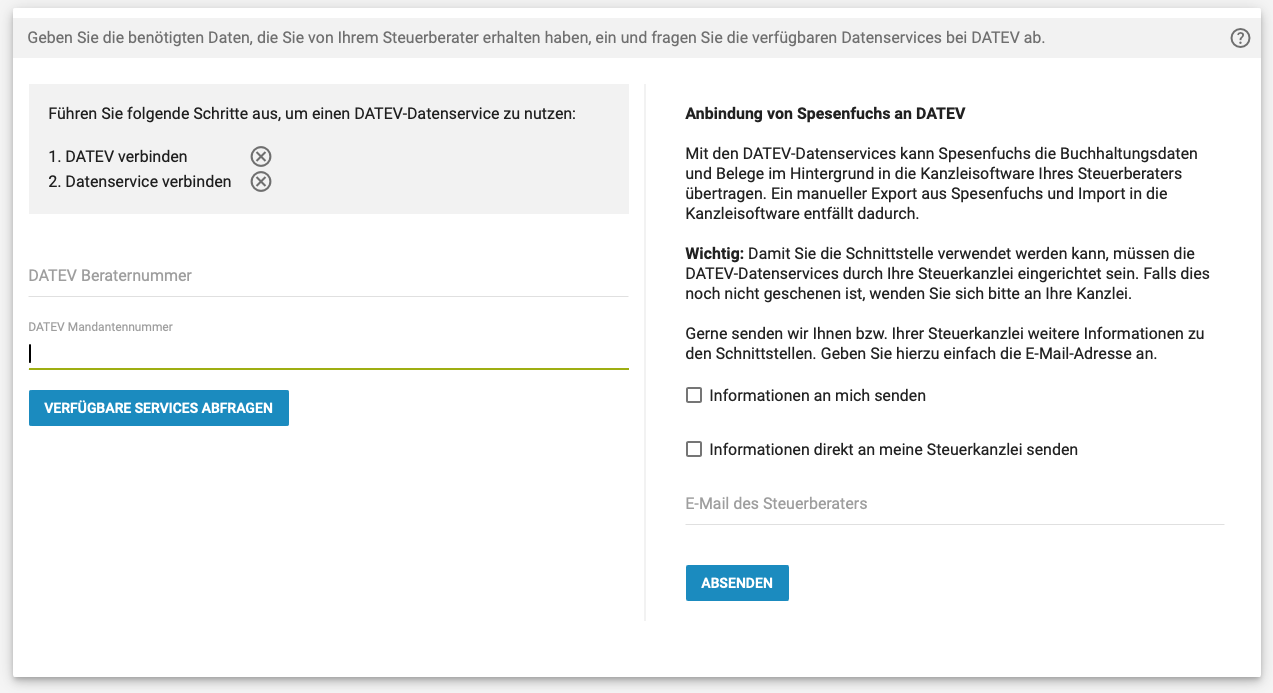
Task: Tick Informationen direkt an meine Steuerkanzlei senden
Action: (694, 449)
